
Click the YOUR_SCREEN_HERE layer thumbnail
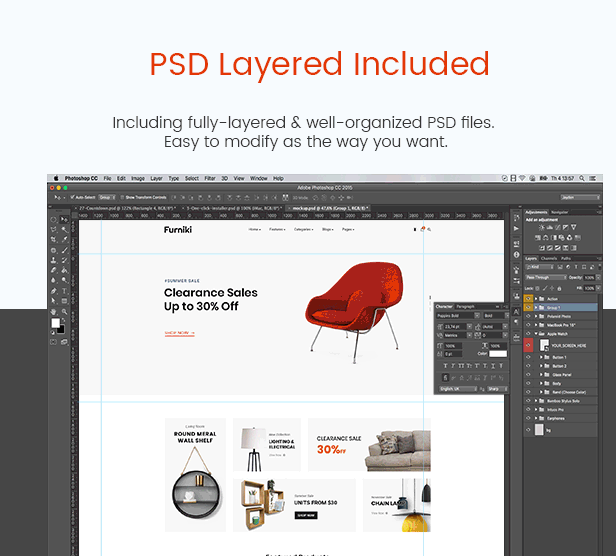[544, 345]
